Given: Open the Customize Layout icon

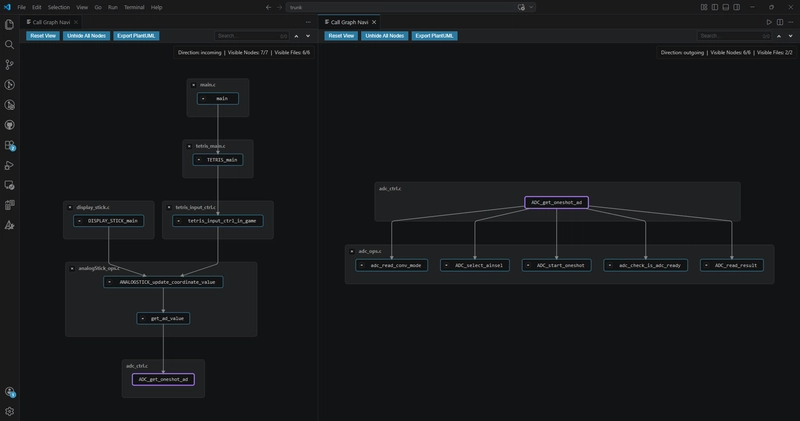Looking at the screenshot, I should 704,7.
